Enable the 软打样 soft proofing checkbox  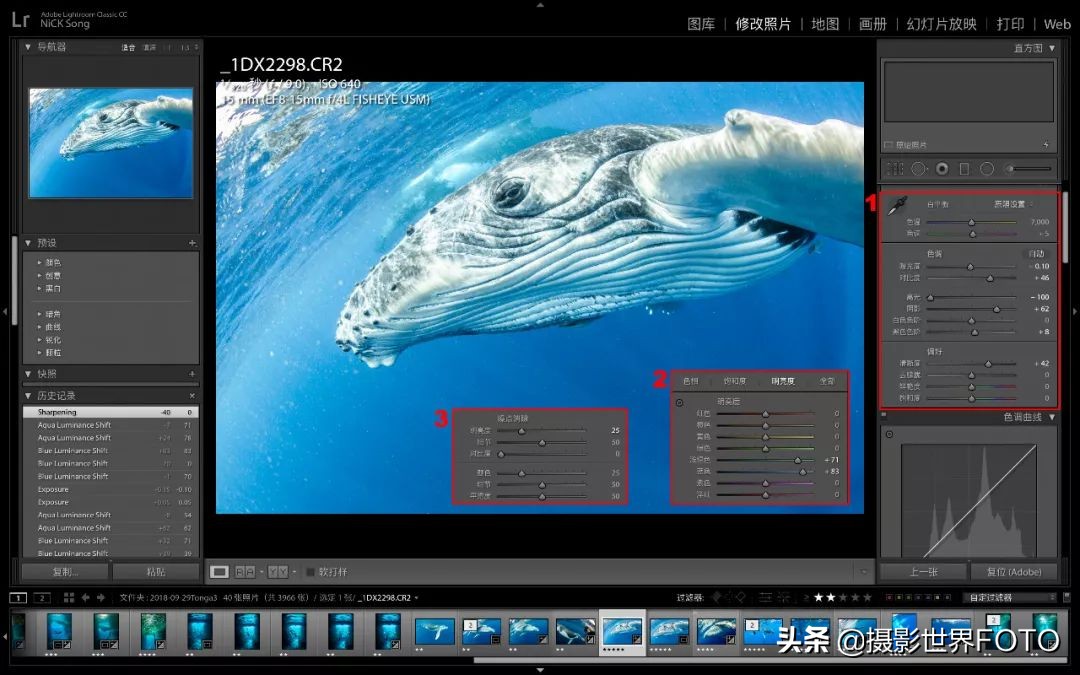point(311,572)
